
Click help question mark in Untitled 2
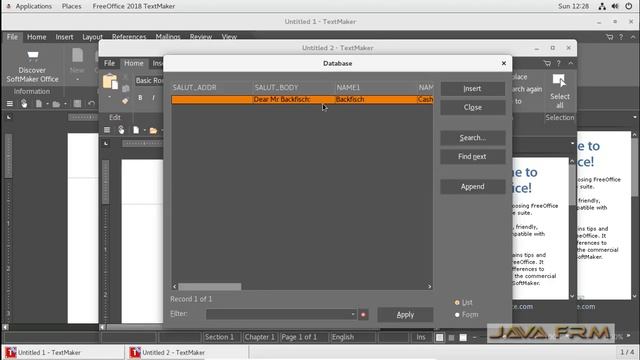[558, 63]
